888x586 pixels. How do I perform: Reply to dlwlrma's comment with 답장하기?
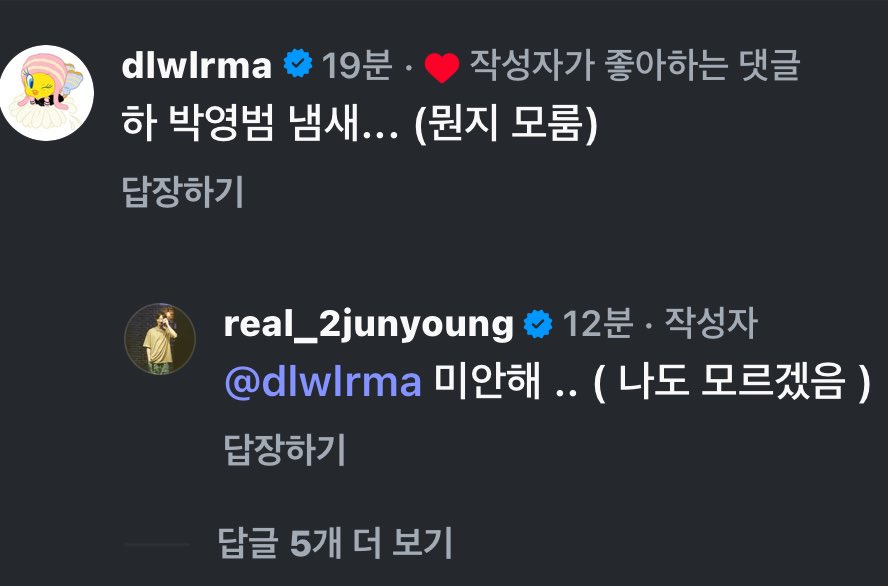point(183,191)
